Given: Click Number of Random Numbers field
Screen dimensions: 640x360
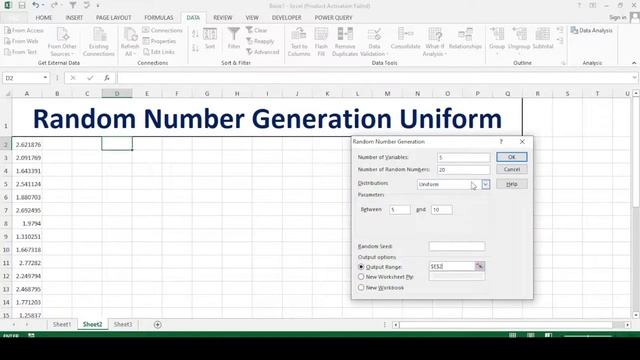Looking at the screenshot, I should click(463, 169).
